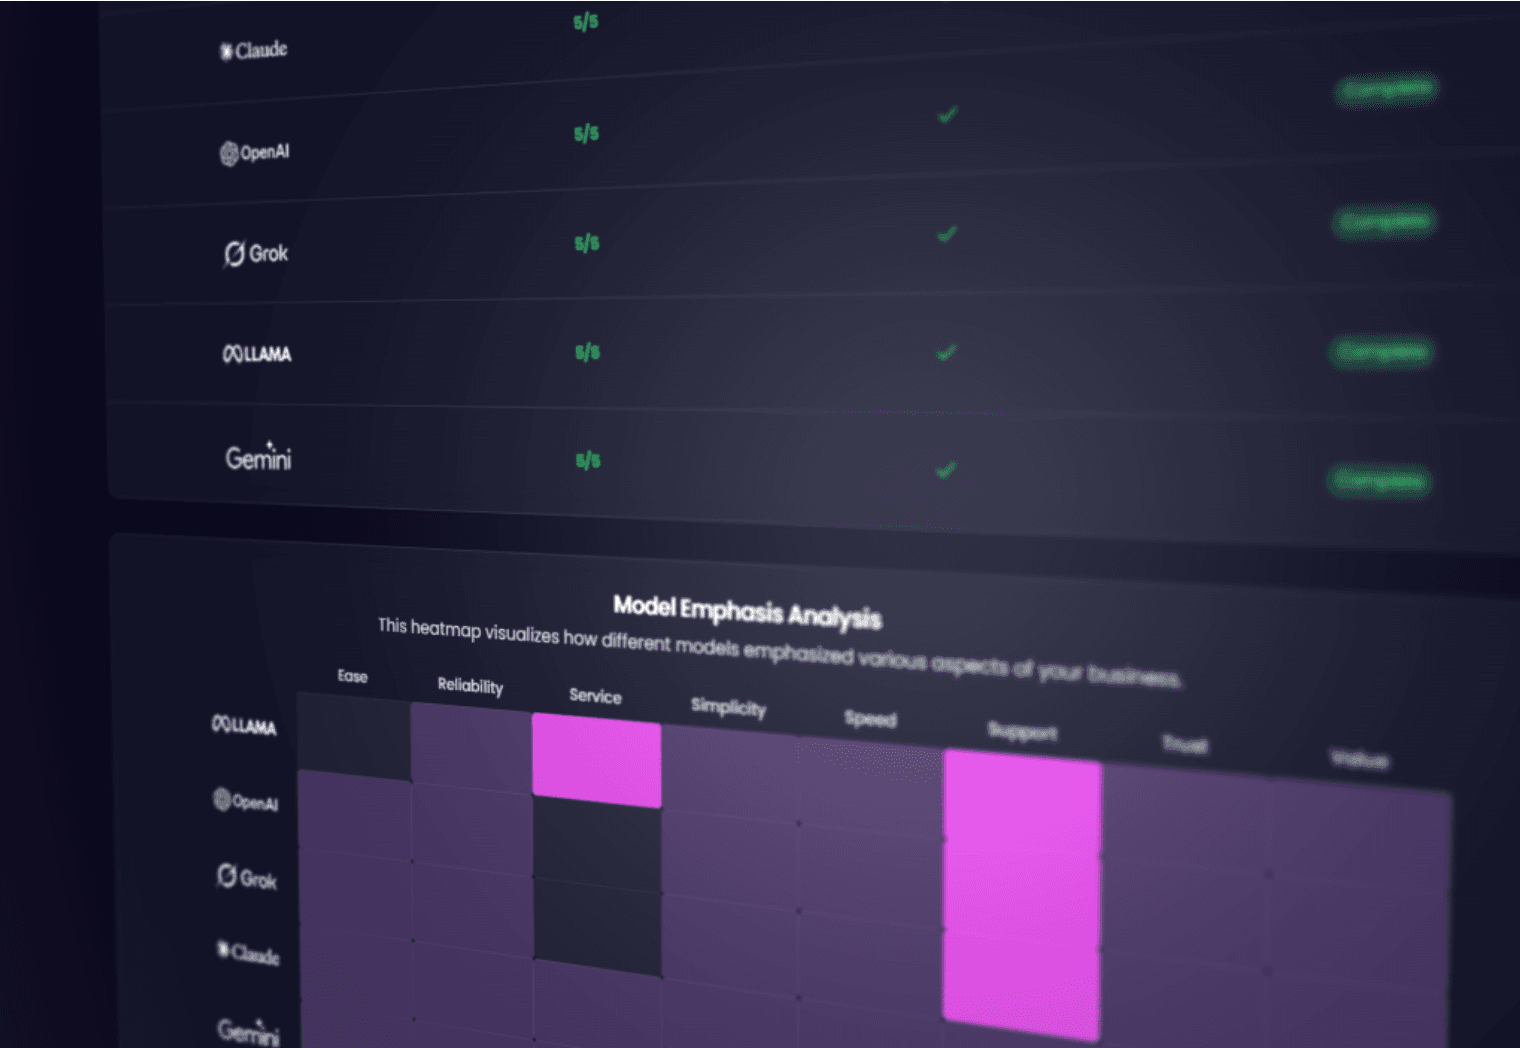Screen dimensions: 1520x1048
Task: Click the Speed column header in heatmap
Action: point(871,719)
